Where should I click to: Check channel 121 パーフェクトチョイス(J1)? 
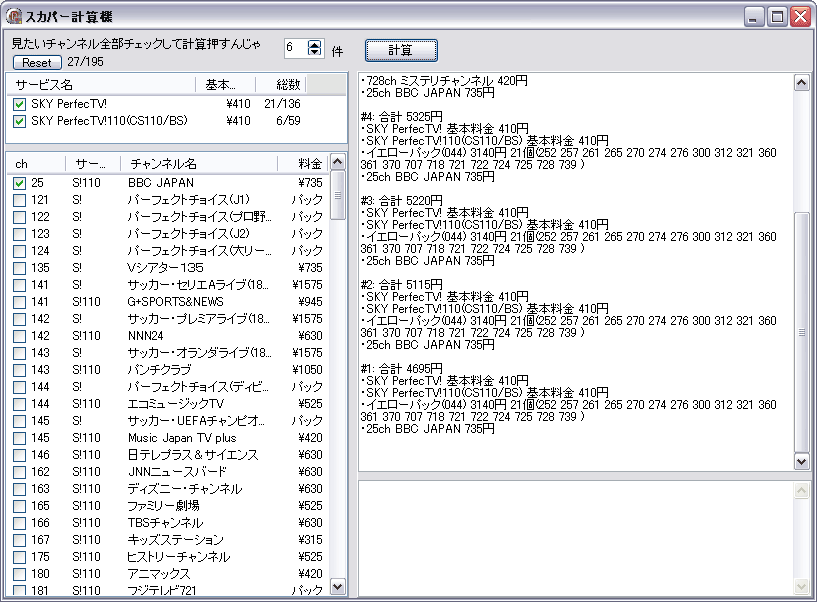pyautogui.click(x=19, y=200)
